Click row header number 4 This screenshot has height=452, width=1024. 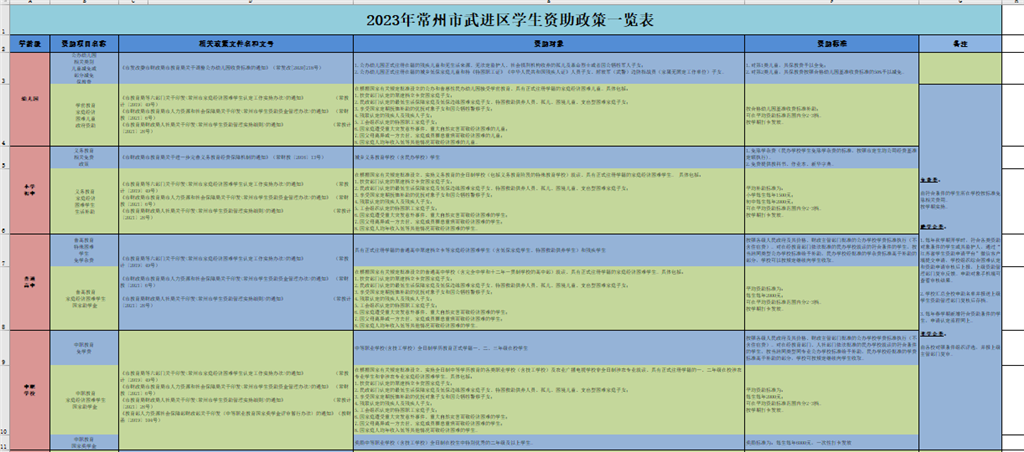(5, 115)
